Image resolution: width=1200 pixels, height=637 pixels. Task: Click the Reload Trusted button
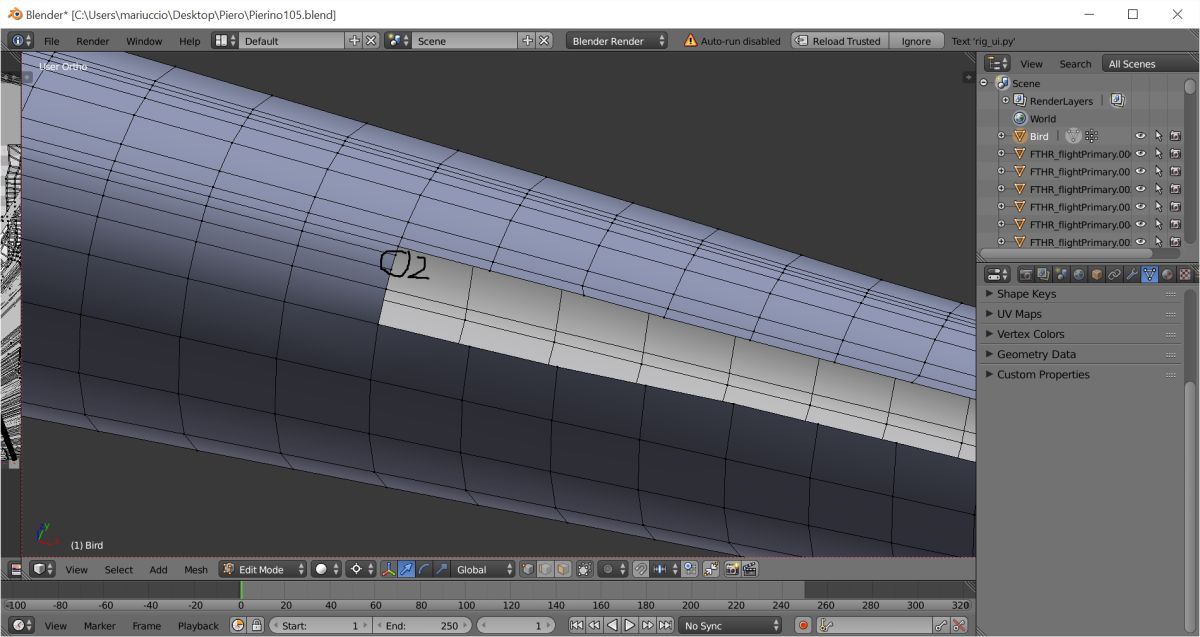pos(838,41)
